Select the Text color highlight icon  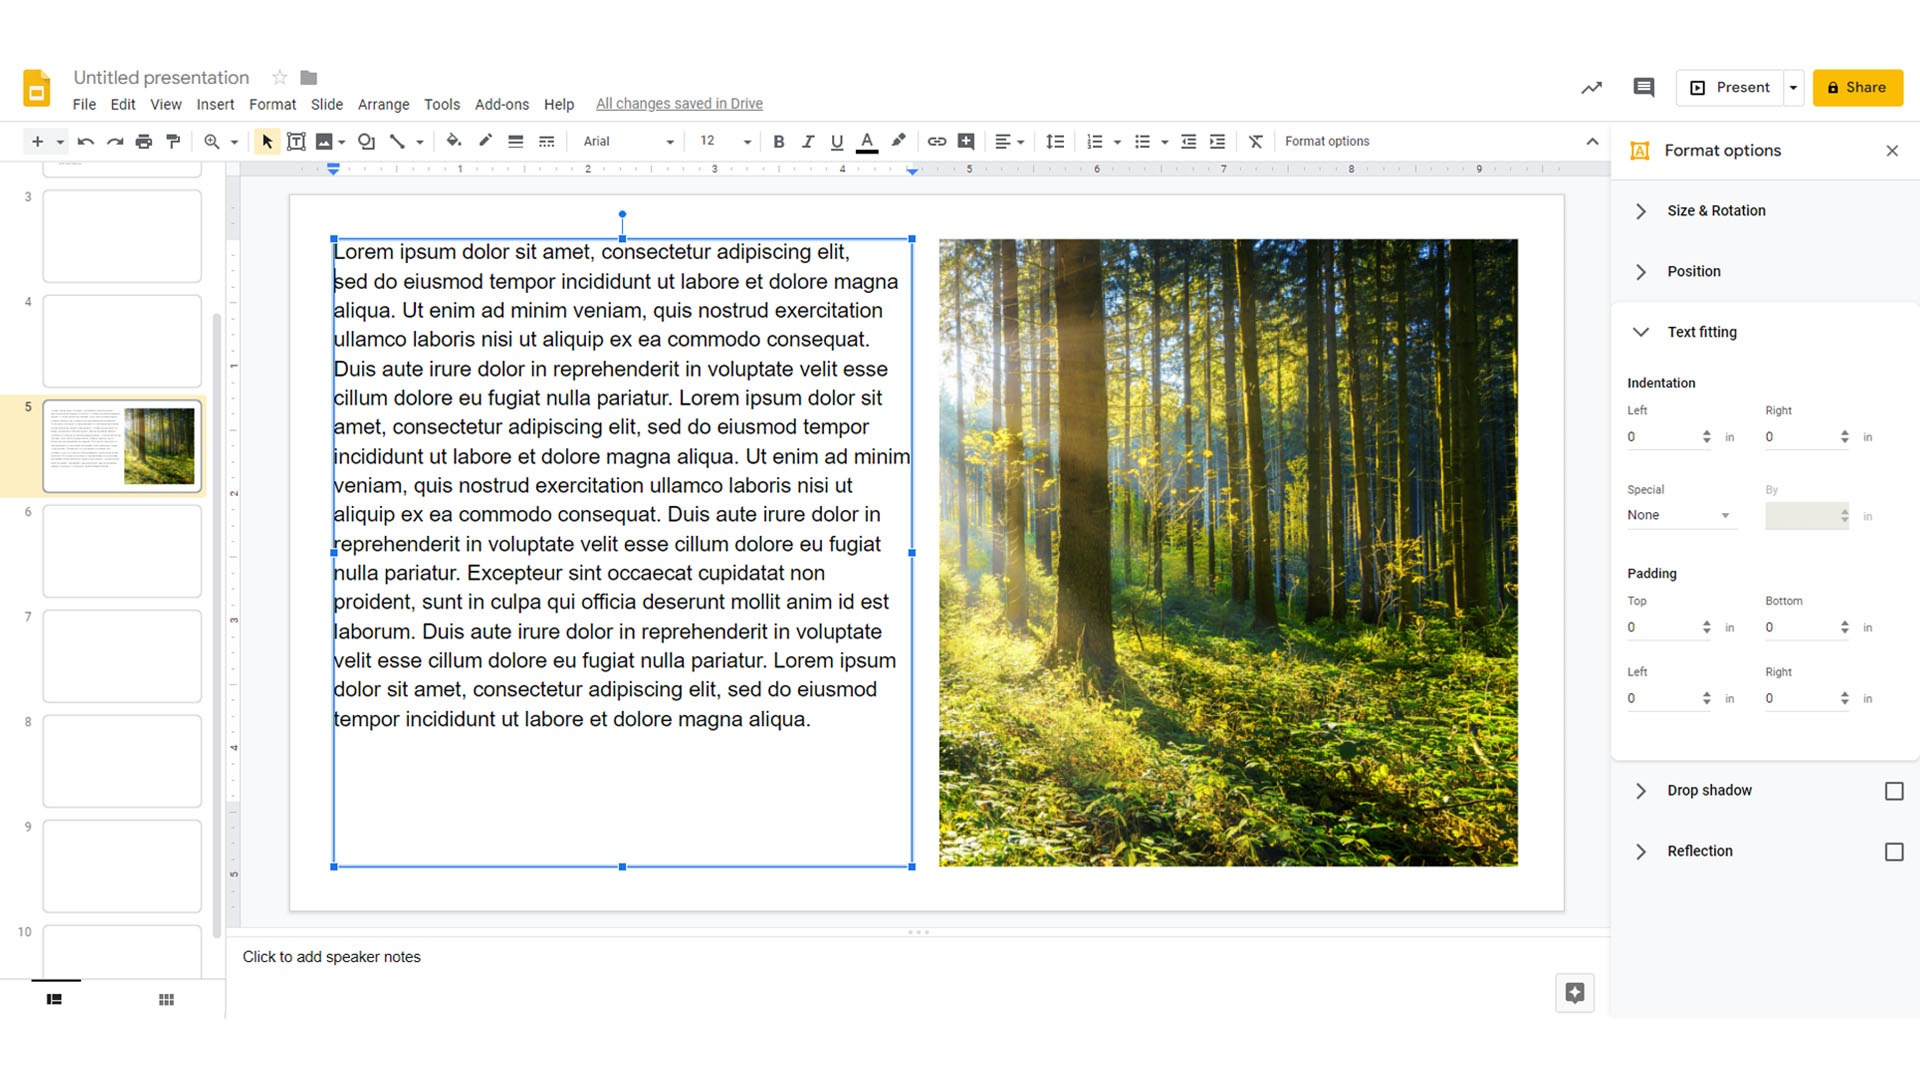click(x=898, y=141)
